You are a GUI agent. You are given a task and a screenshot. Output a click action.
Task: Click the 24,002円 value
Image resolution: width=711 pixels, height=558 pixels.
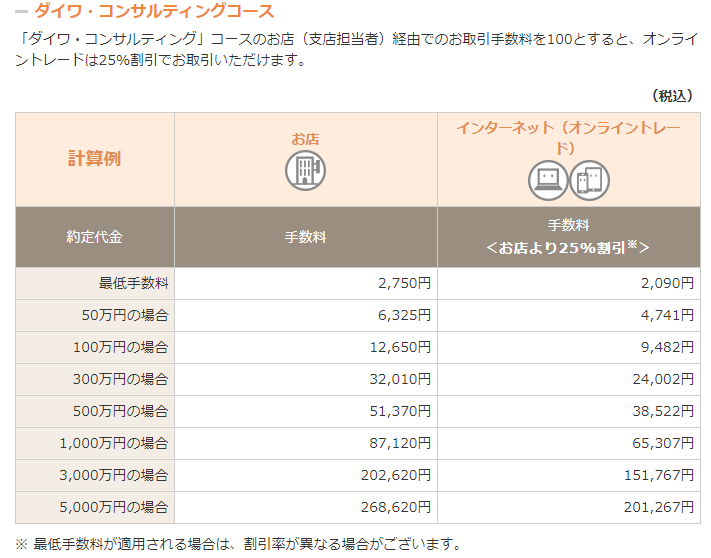(663, 379)
